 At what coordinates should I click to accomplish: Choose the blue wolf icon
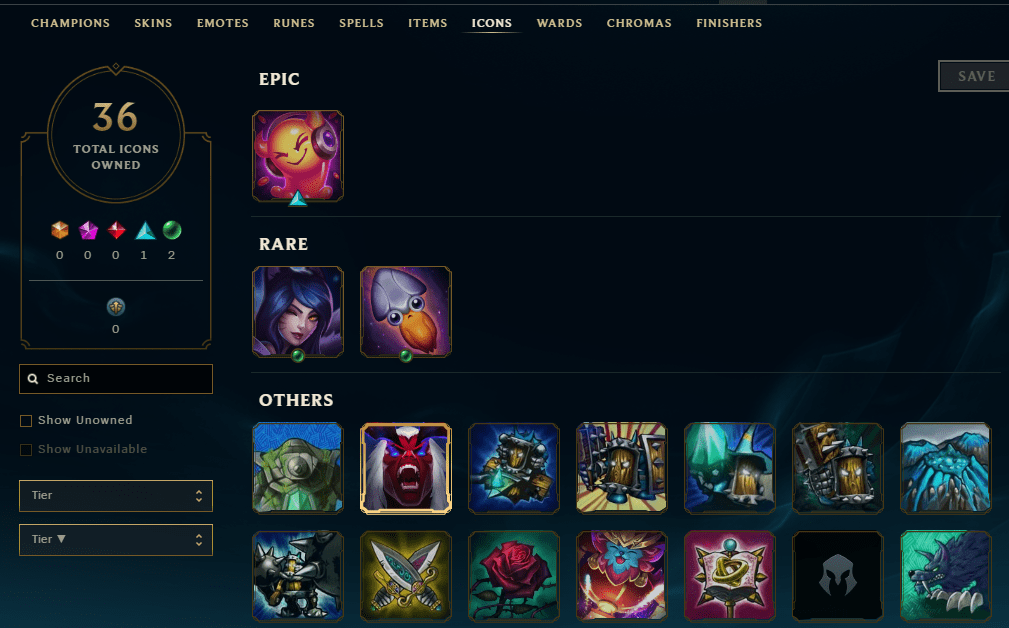(945, 576)
